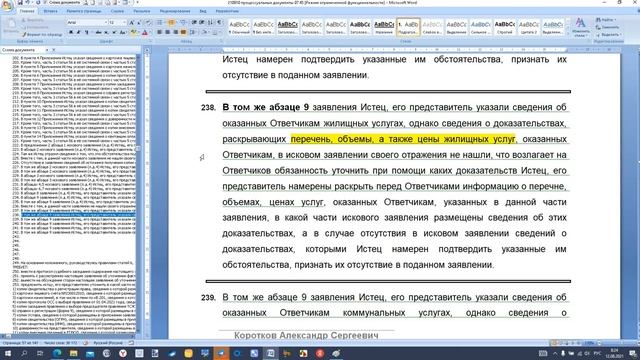Click the numbered list button
This screenshot has width=640, height=360.
point(171,22)
